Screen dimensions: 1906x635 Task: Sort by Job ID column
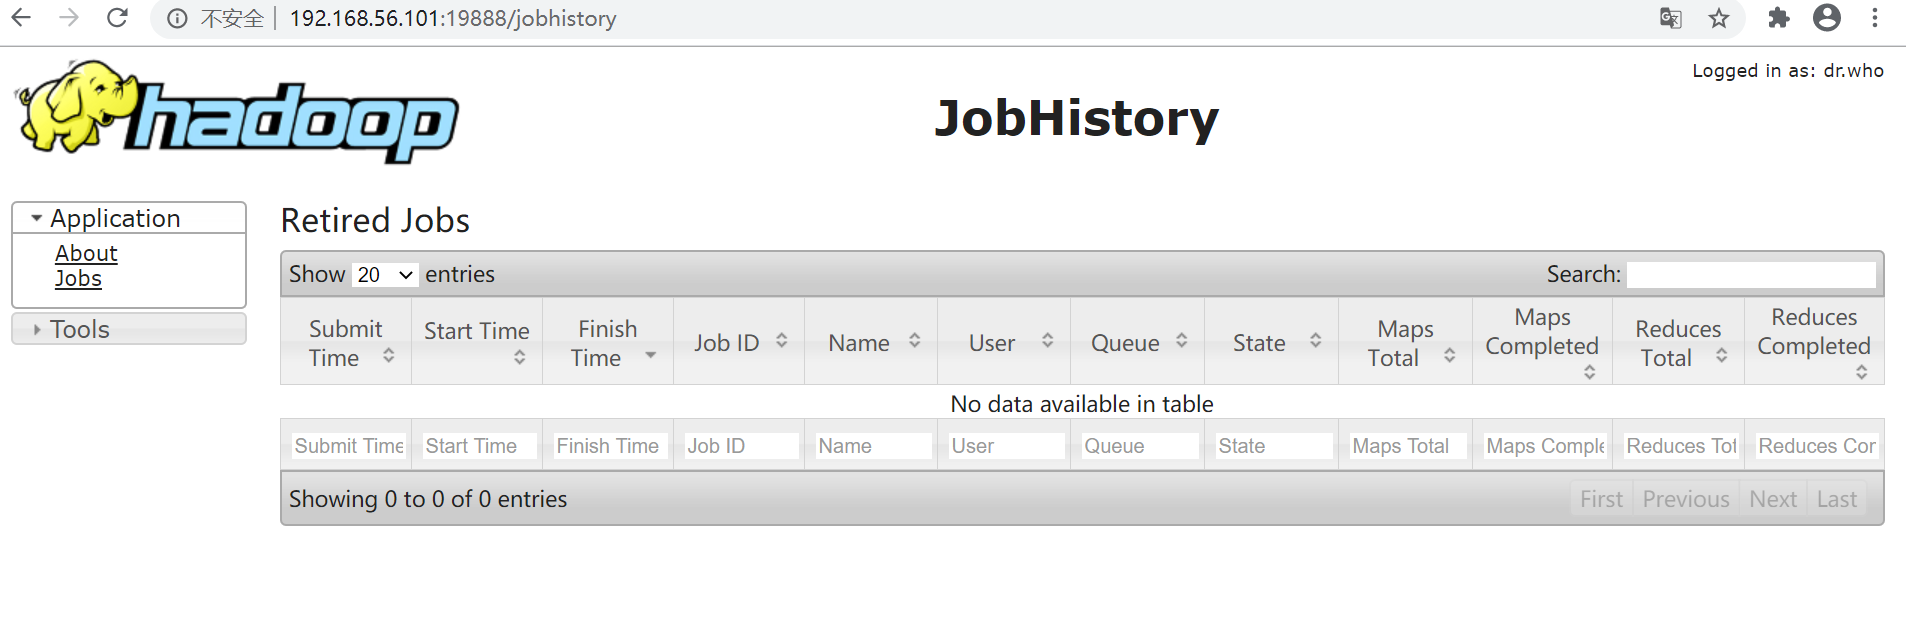[x=739, y=342]
